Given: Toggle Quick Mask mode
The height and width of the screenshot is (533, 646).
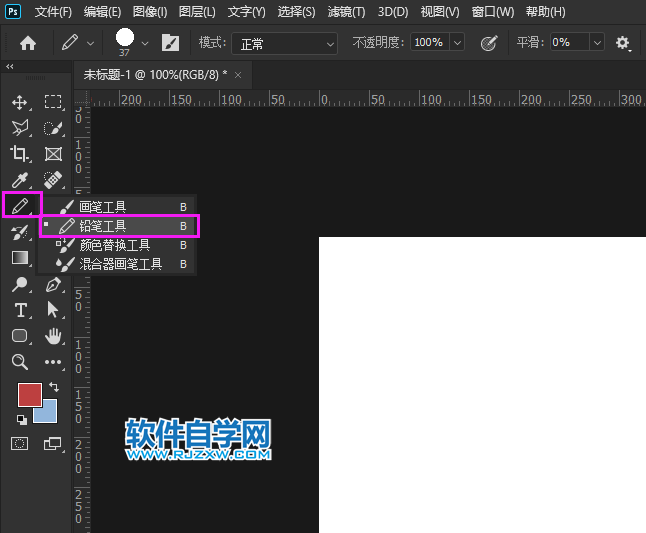Looking at the screenshot, I should [19, 442].
